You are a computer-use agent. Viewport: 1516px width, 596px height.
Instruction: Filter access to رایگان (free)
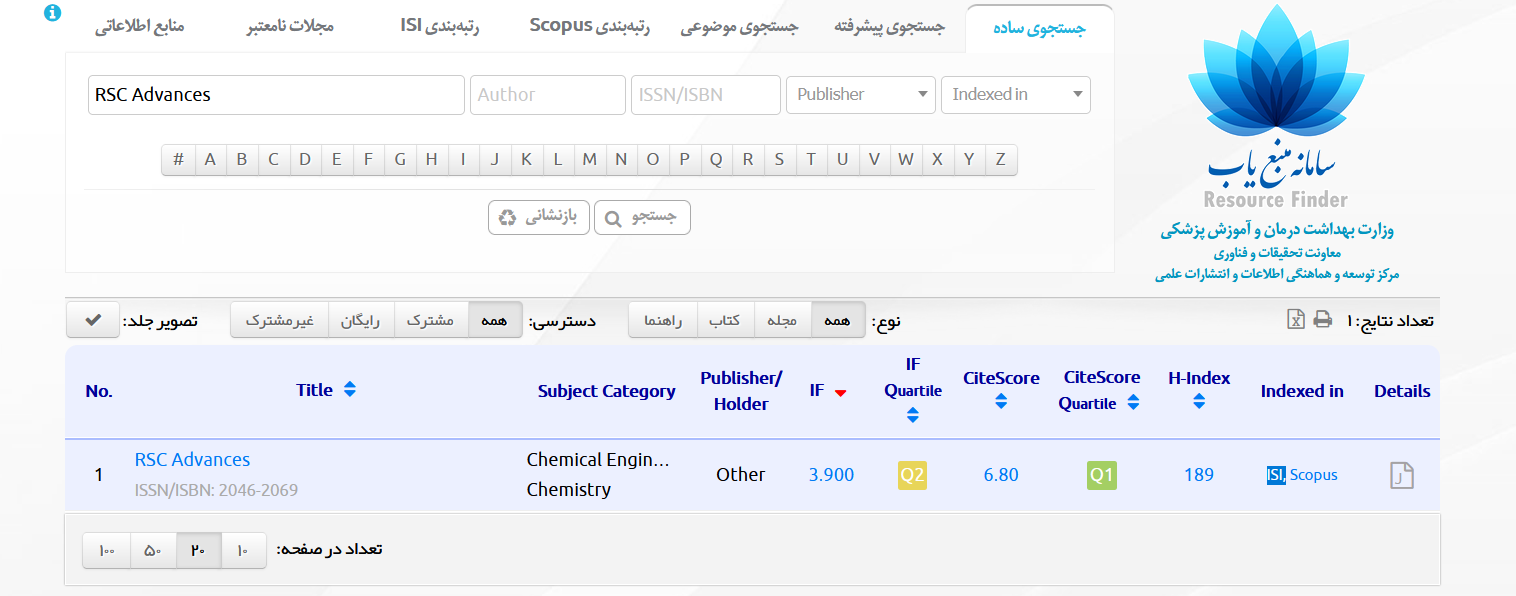point(361,321)
